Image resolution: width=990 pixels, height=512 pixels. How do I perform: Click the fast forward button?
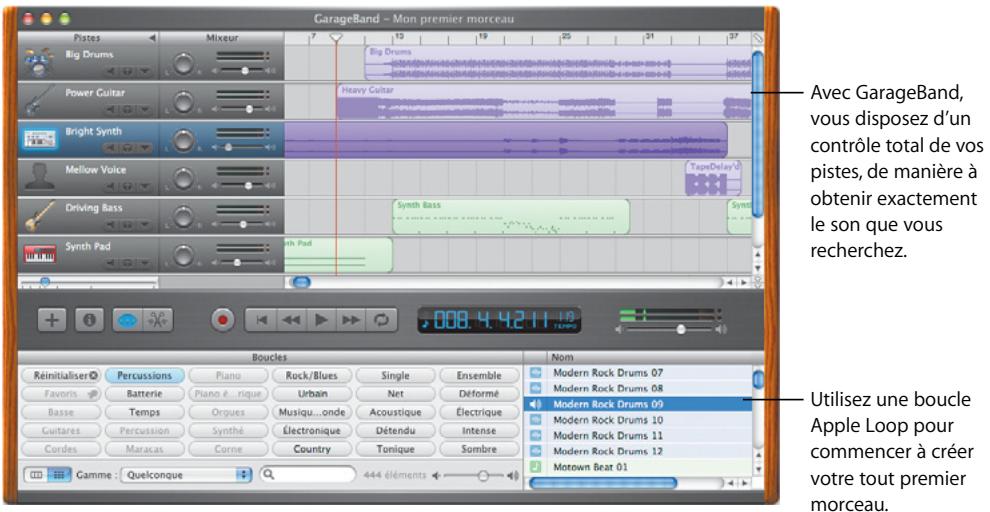[351, 320]
